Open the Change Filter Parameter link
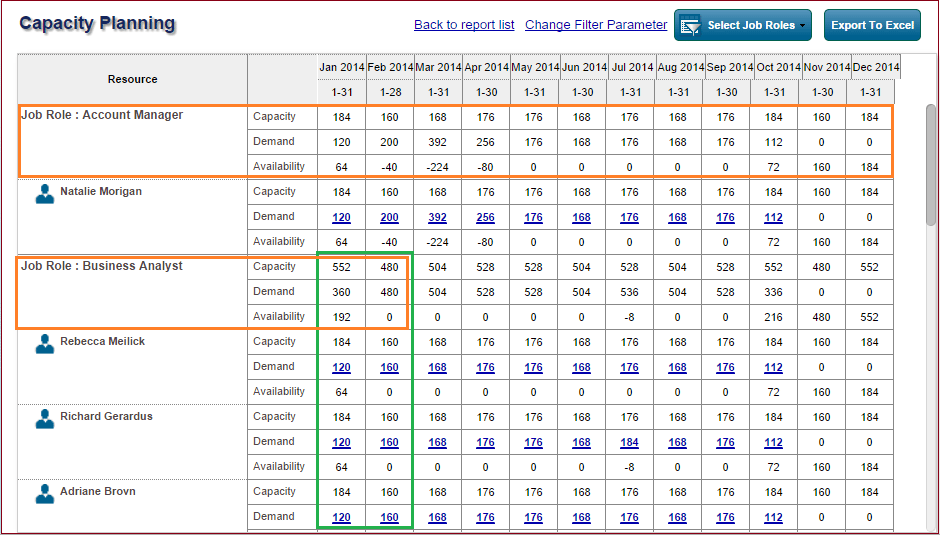Viewport: 940px width, 535px height. 595,25
